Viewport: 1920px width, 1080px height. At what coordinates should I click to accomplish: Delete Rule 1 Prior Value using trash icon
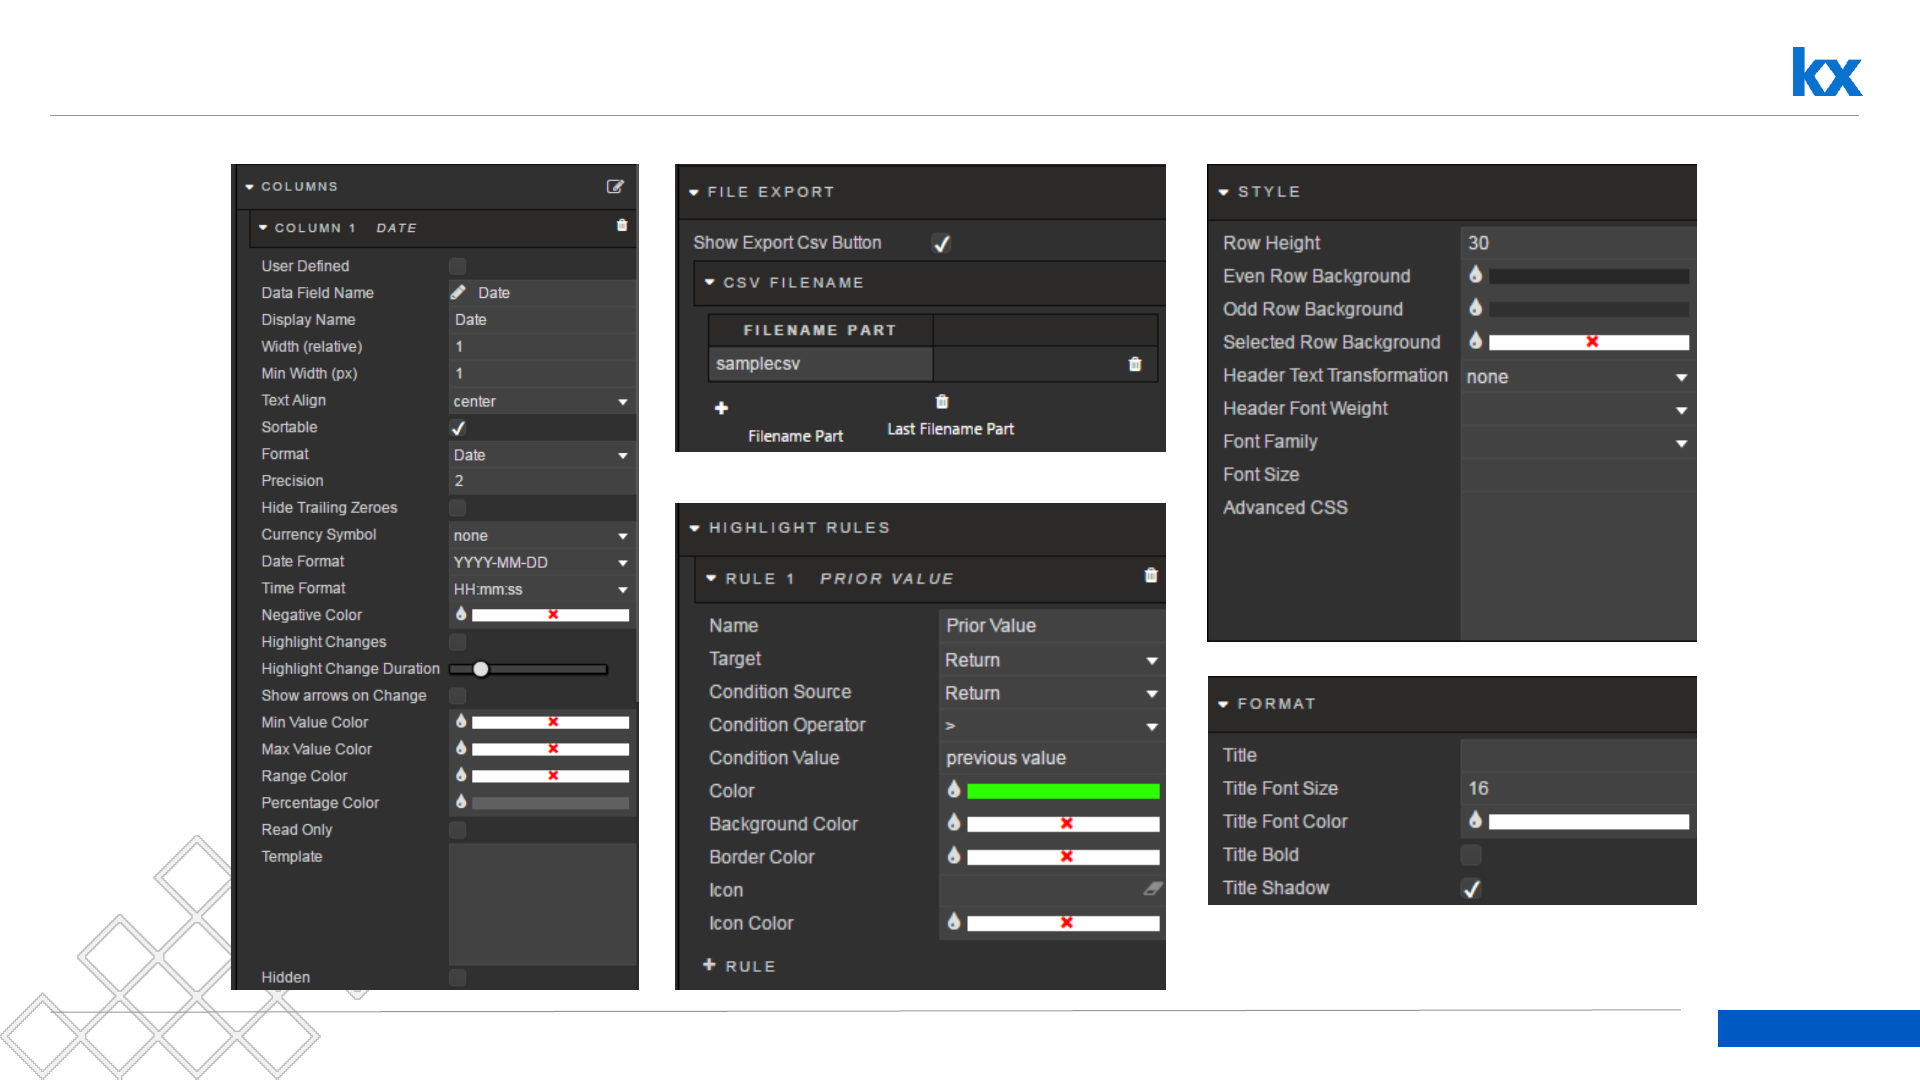point(1151,576)
